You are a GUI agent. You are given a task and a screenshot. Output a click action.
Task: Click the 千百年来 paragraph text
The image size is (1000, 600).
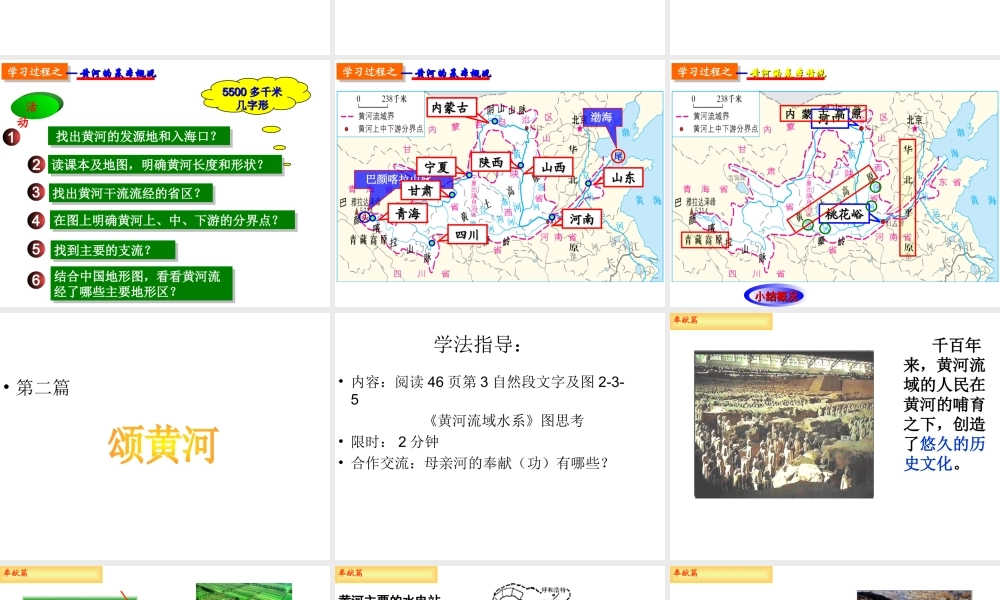click(x=945, y=404)
